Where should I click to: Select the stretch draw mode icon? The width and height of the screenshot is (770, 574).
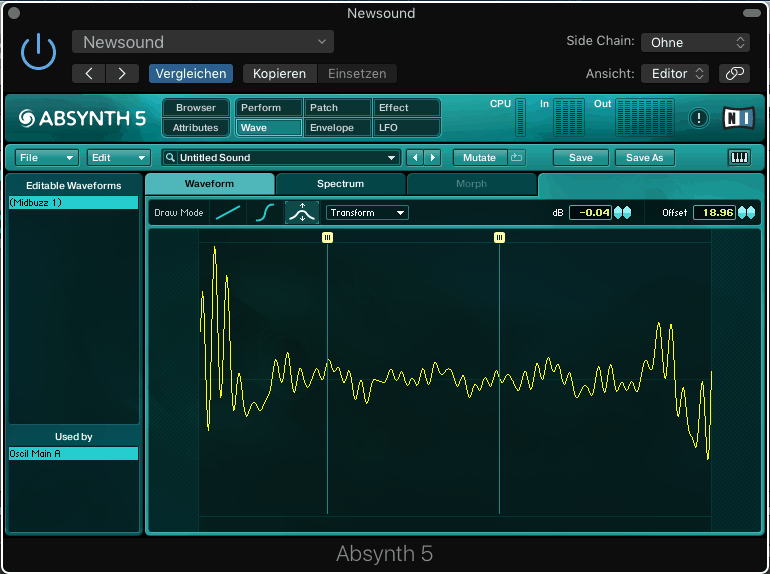302,213
